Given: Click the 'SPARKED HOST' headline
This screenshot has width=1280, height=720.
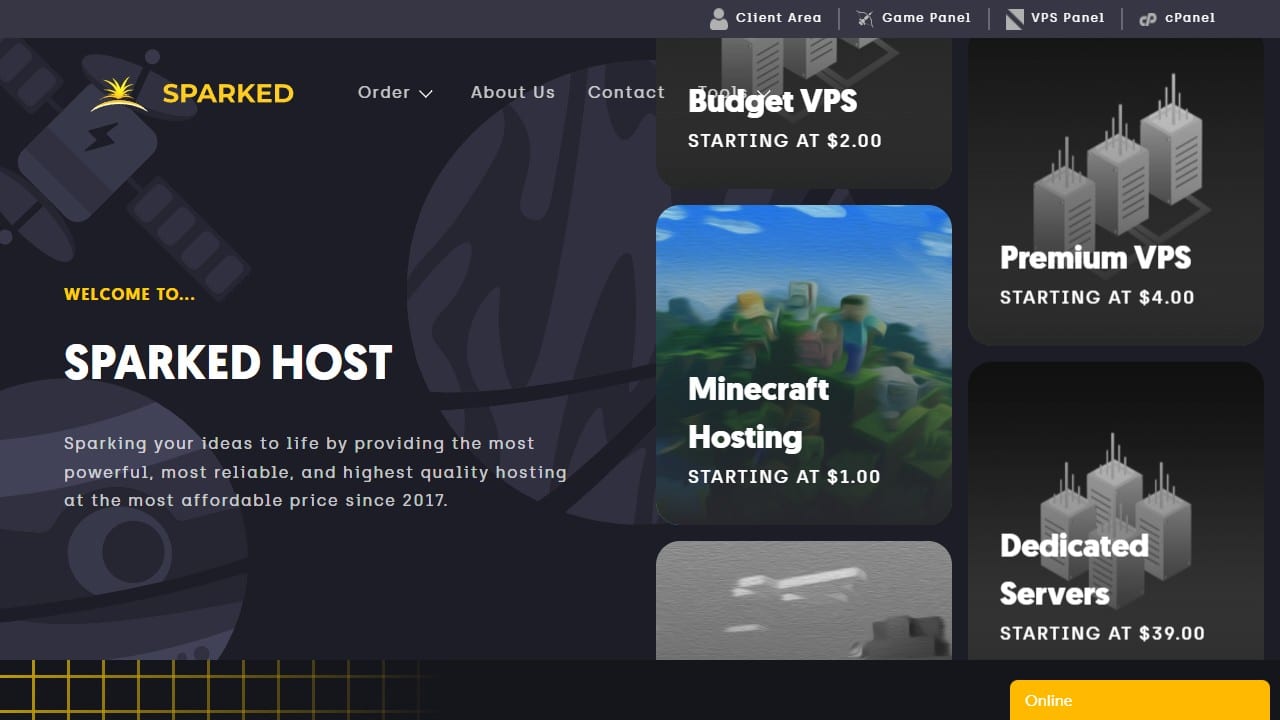Looking at the screenshot, I should pyautogui.click(x=228, y=362).
